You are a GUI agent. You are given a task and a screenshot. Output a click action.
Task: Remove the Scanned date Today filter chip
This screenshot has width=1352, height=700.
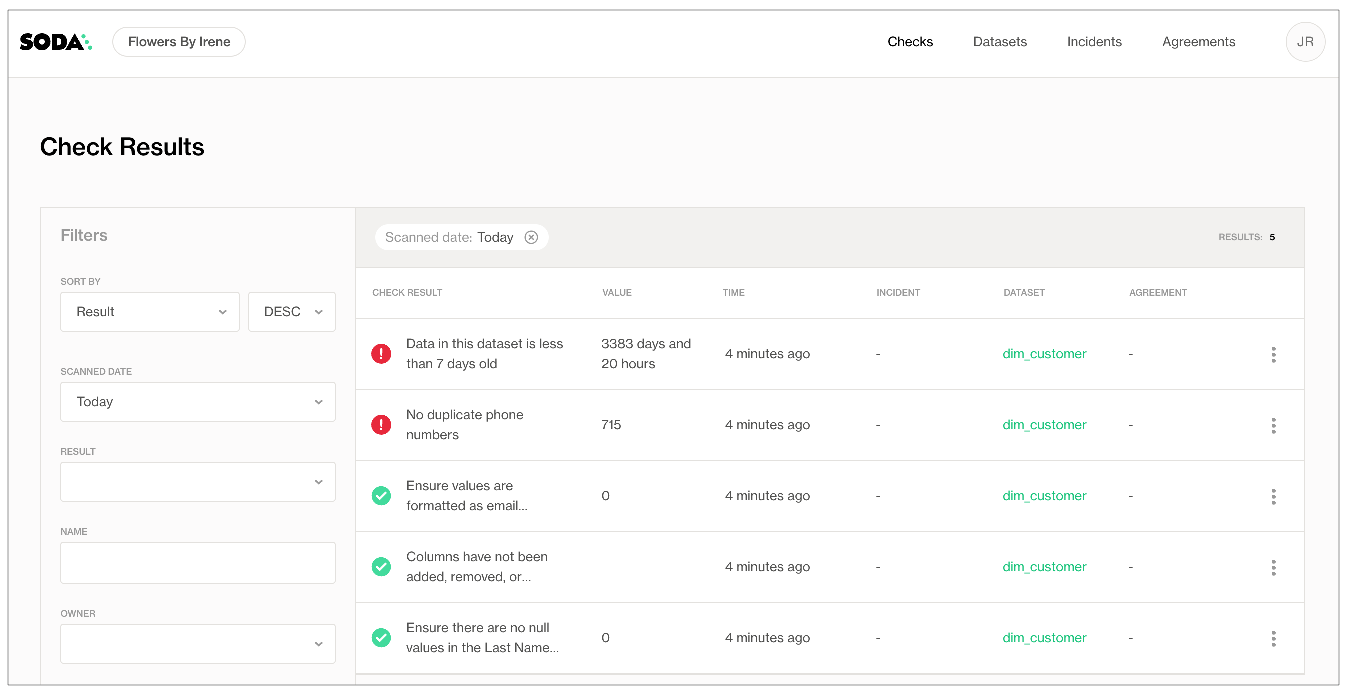[531, 238]
